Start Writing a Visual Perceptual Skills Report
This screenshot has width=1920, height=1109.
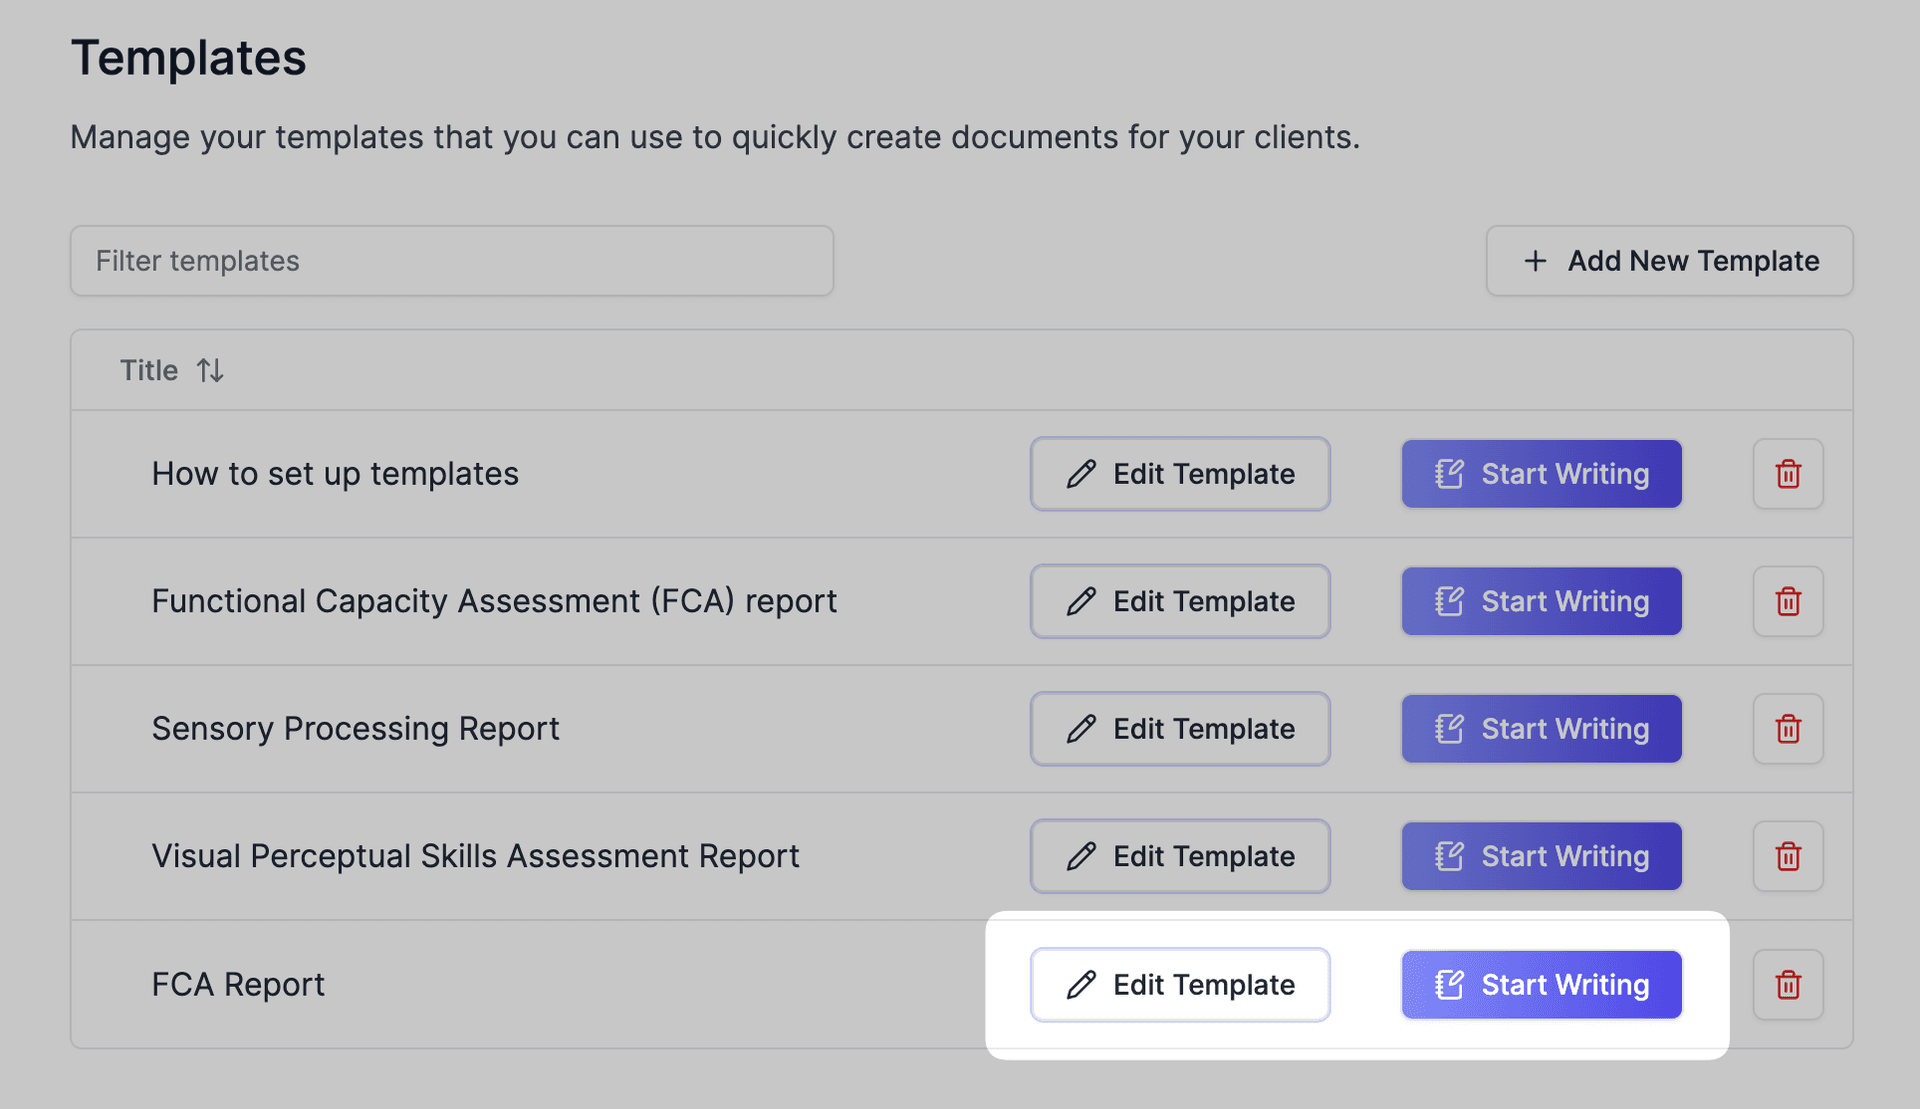point(1541,856)
